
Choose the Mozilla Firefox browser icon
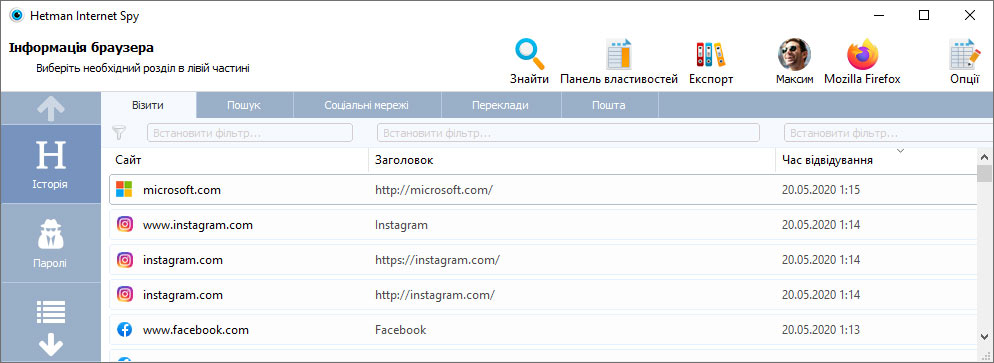tap(862, 54)
